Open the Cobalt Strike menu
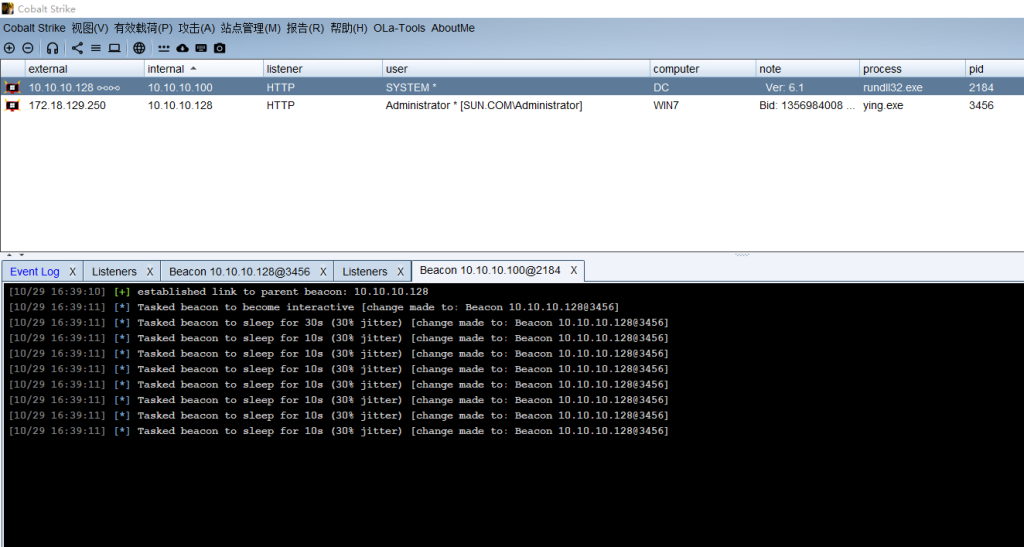Screen dimensions: 1024x547 click(x=34, y=28)
